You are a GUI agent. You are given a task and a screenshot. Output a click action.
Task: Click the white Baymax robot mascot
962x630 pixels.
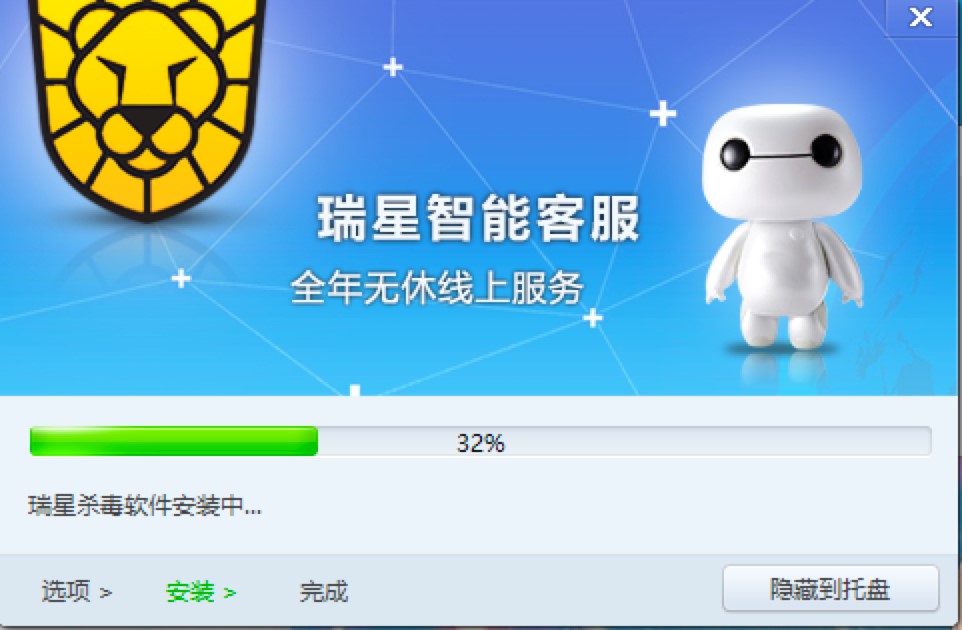coord(783,226)
